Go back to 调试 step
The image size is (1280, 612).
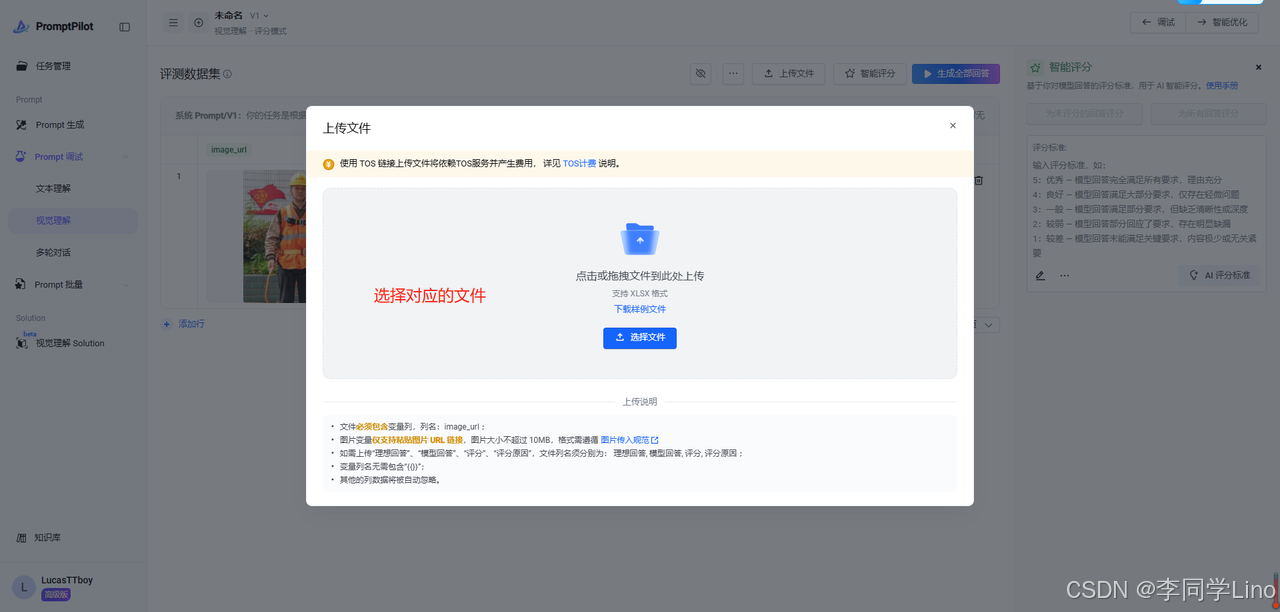(1158, 22)
